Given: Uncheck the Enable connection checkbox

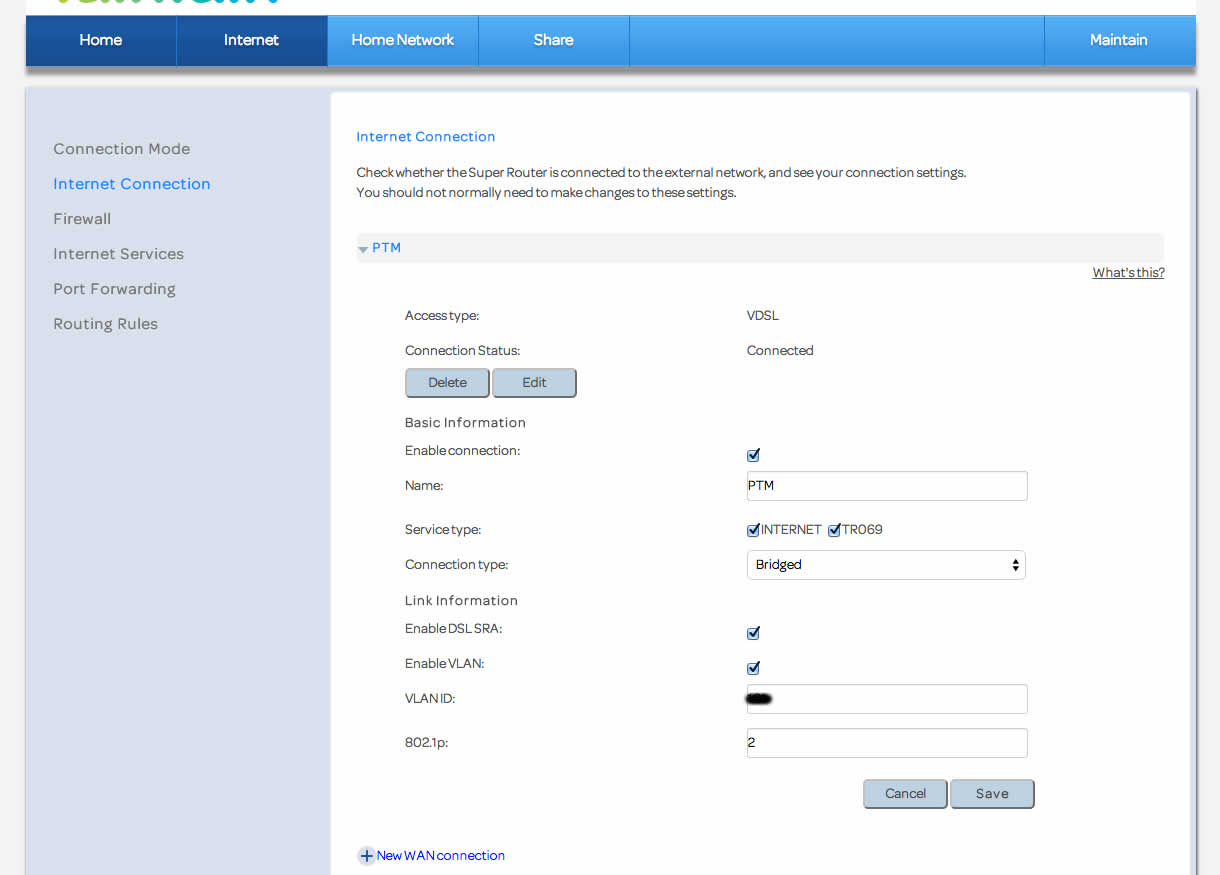Looking at the screenshot, I should pos(754,455).
